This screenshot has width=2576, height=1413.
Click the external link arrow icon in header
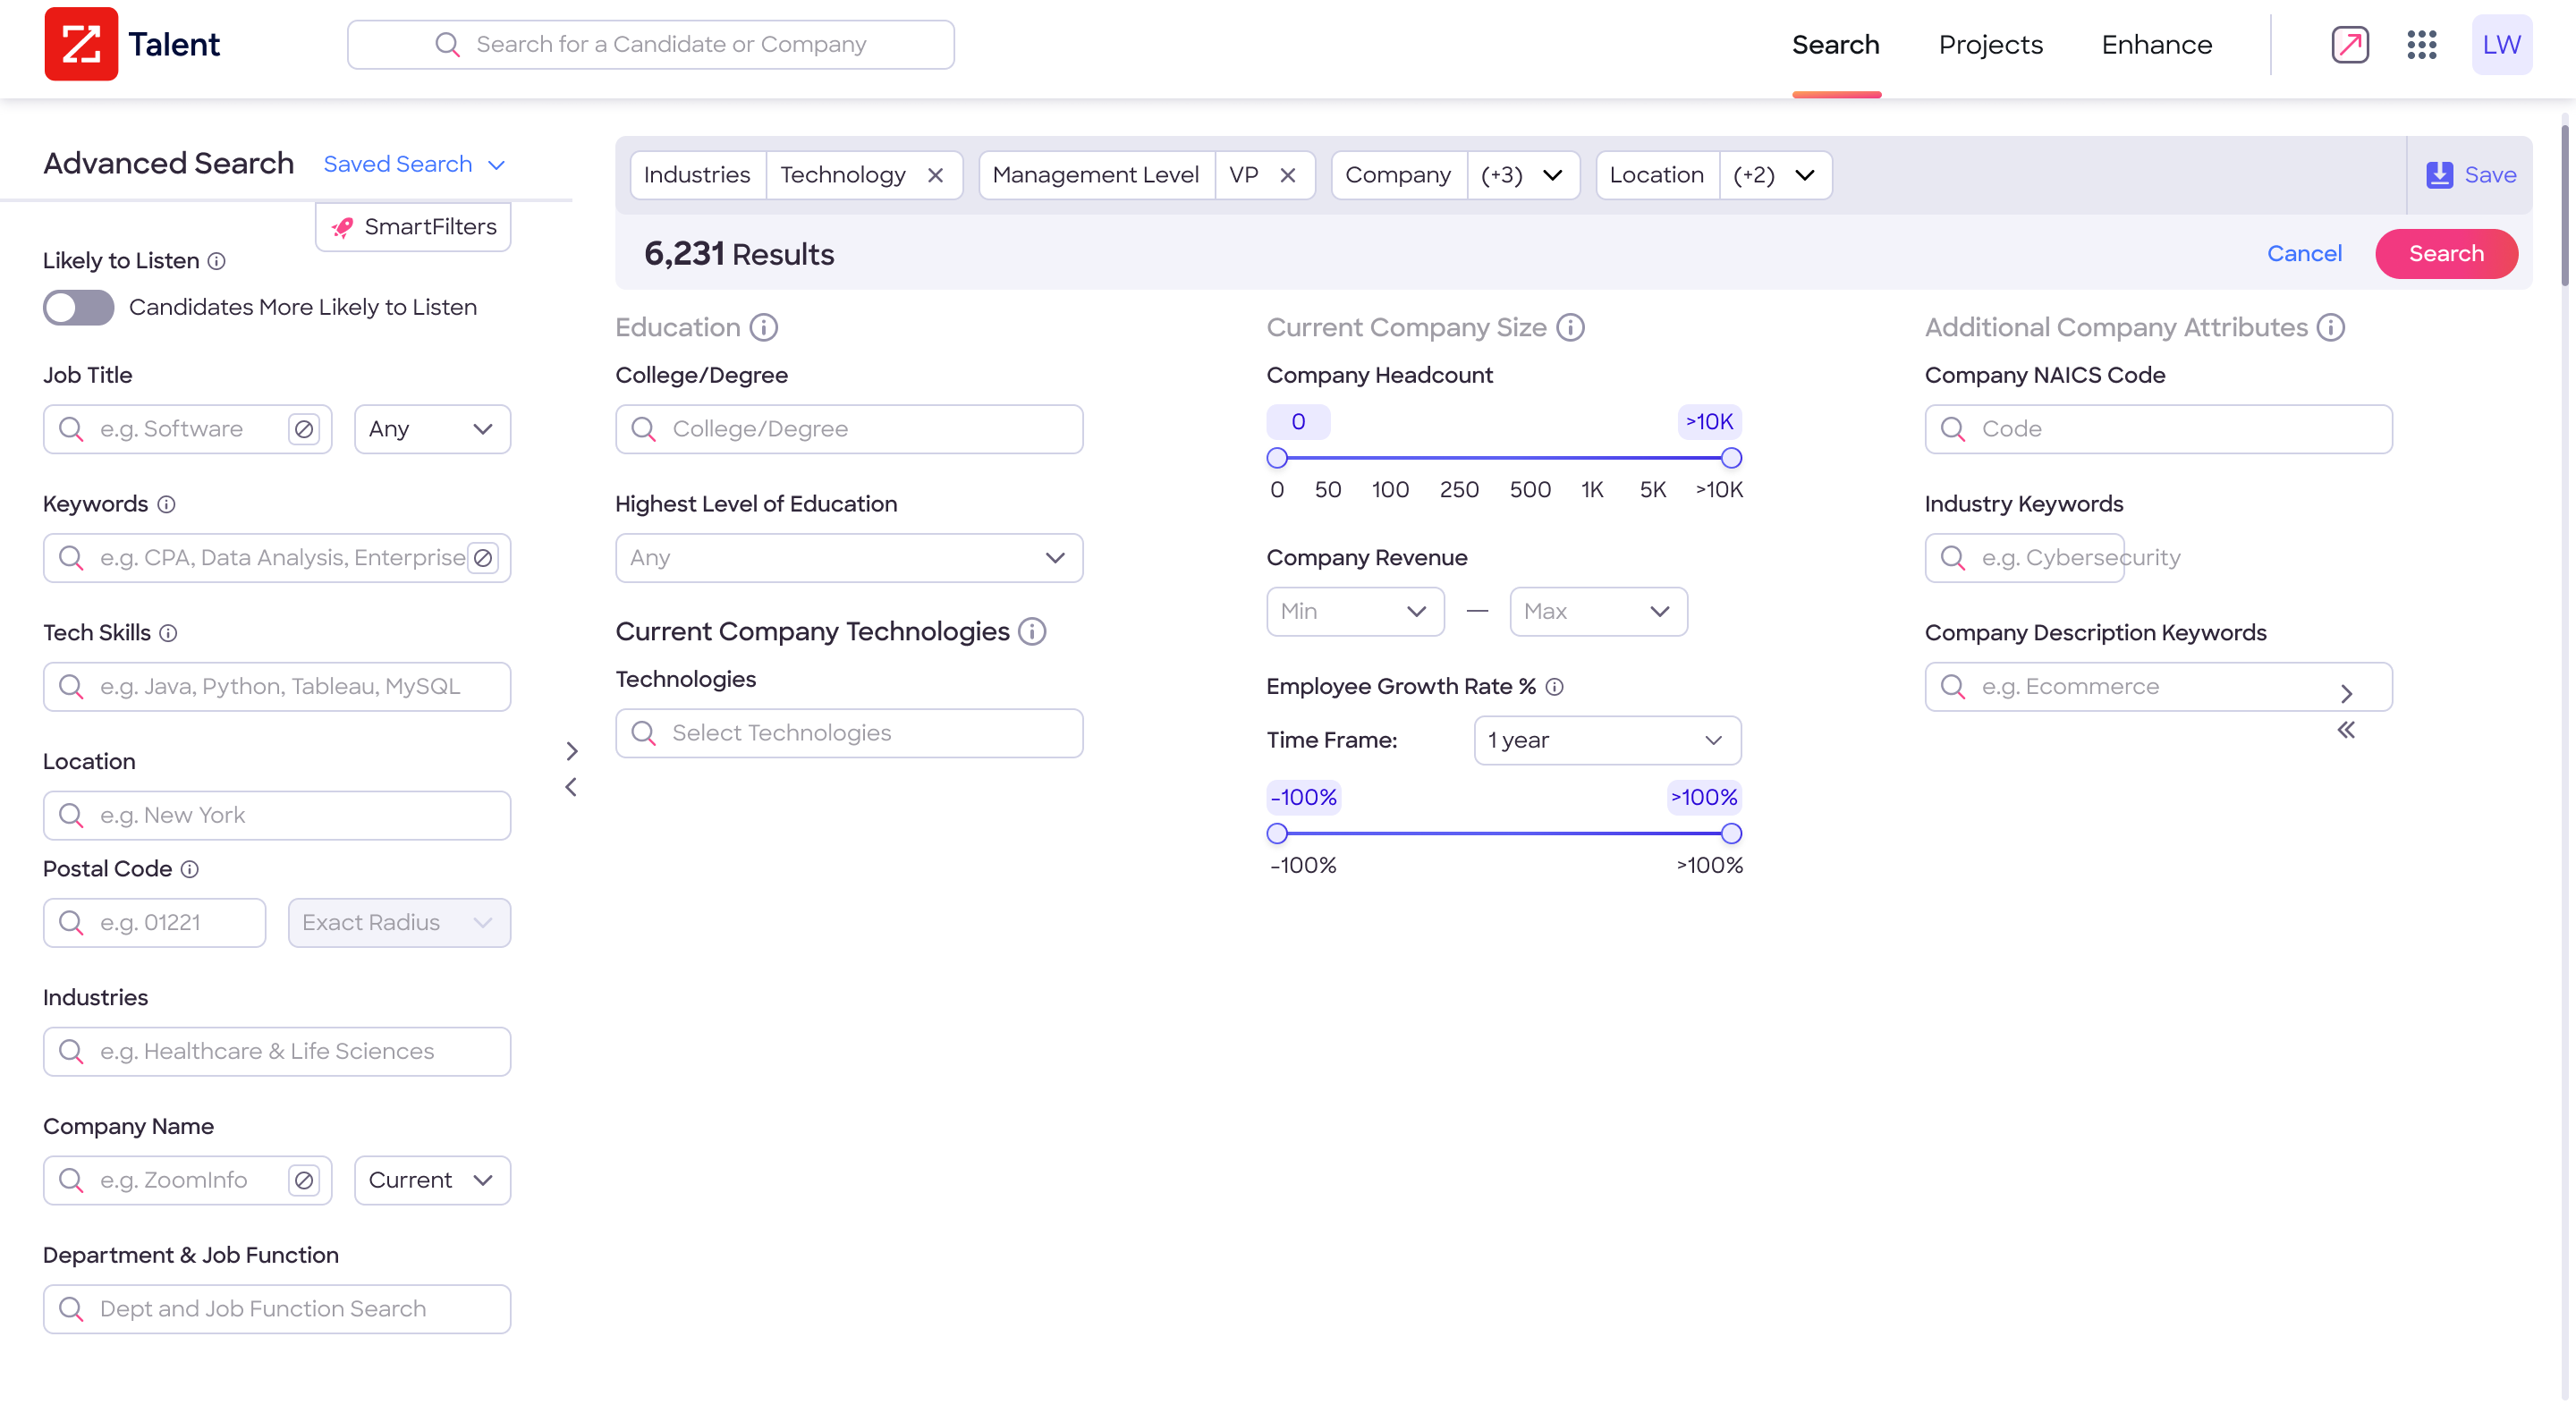point(2349,44)
